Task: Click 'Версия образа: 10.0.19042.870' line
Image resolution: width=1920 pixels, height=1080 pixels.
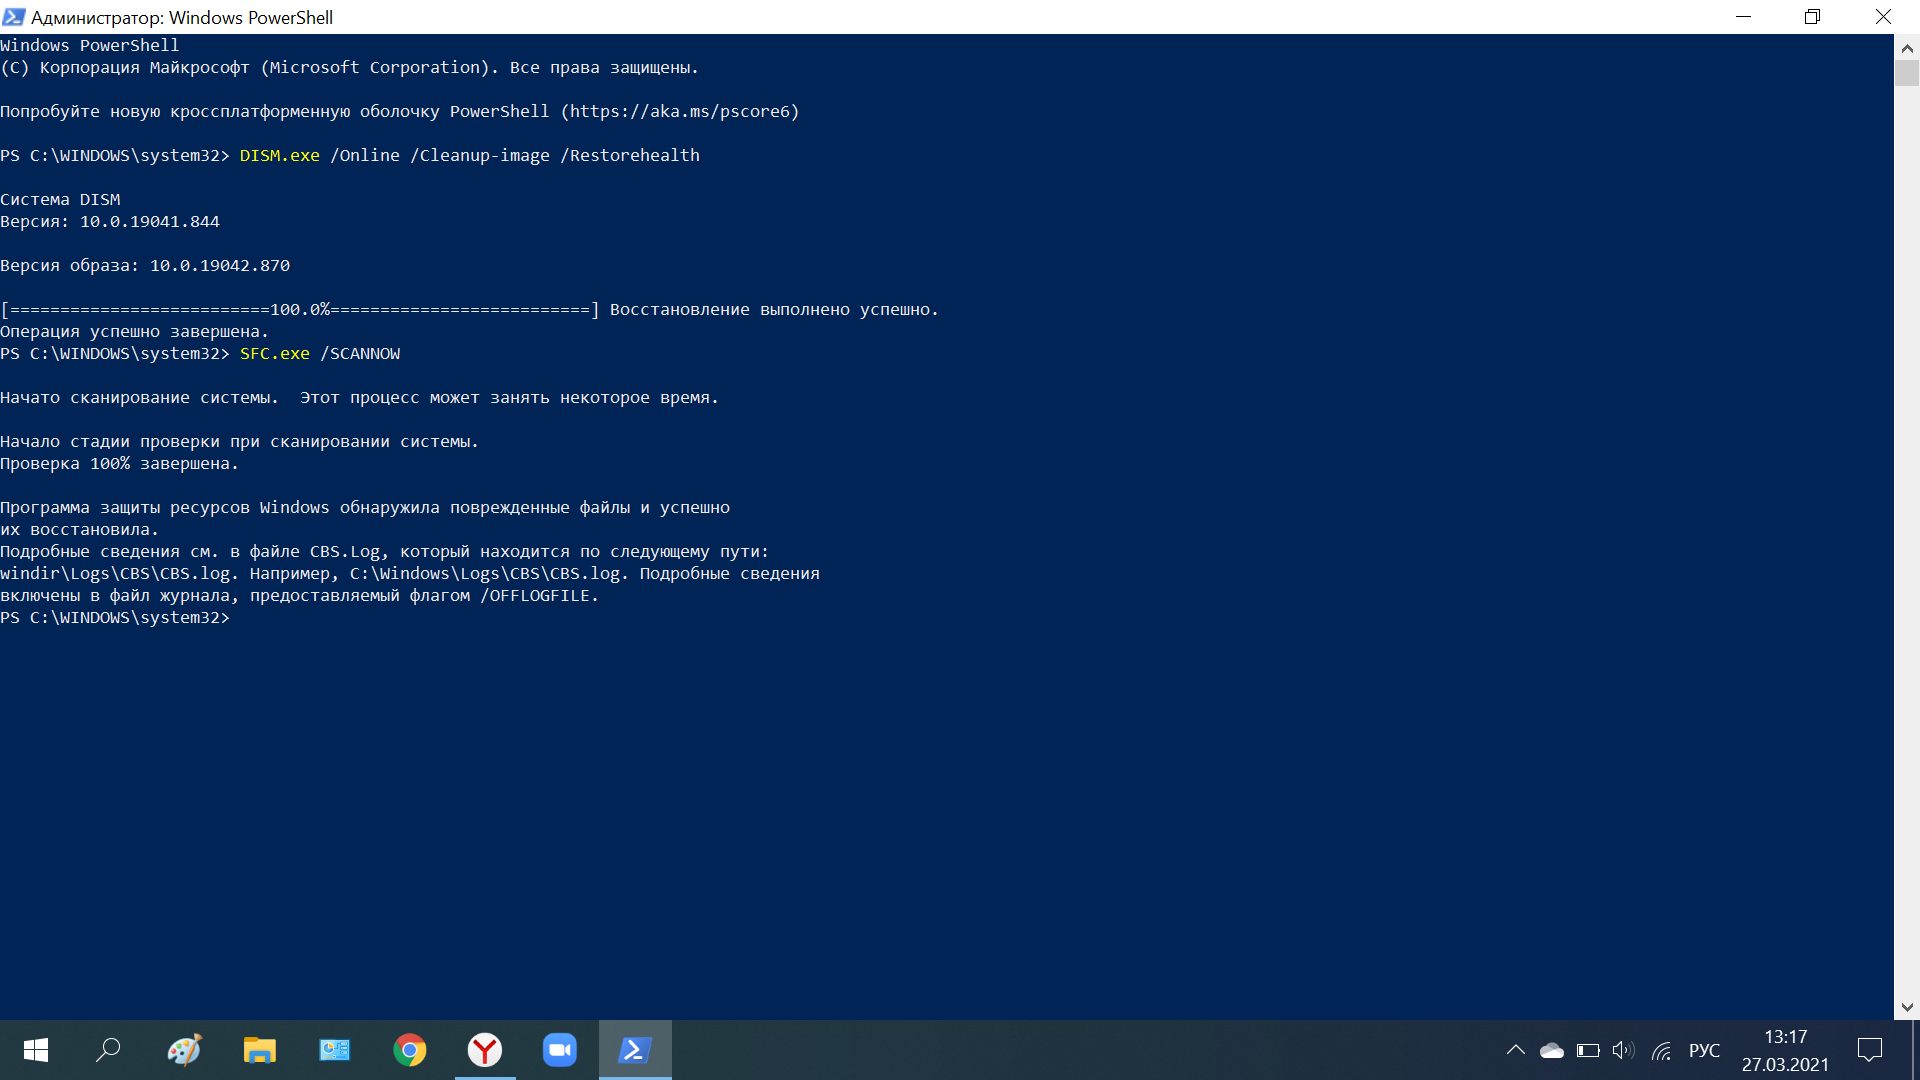Action: point(145,265)
